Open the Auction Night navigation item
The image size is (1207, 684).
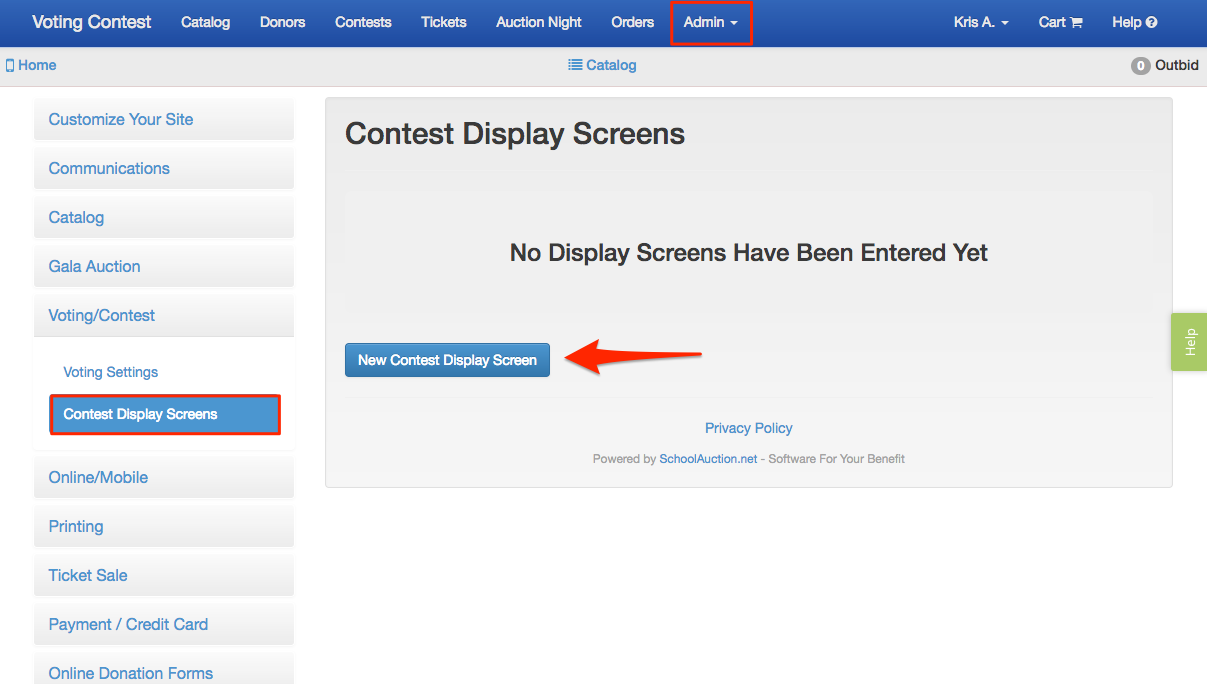click(539, 22)
